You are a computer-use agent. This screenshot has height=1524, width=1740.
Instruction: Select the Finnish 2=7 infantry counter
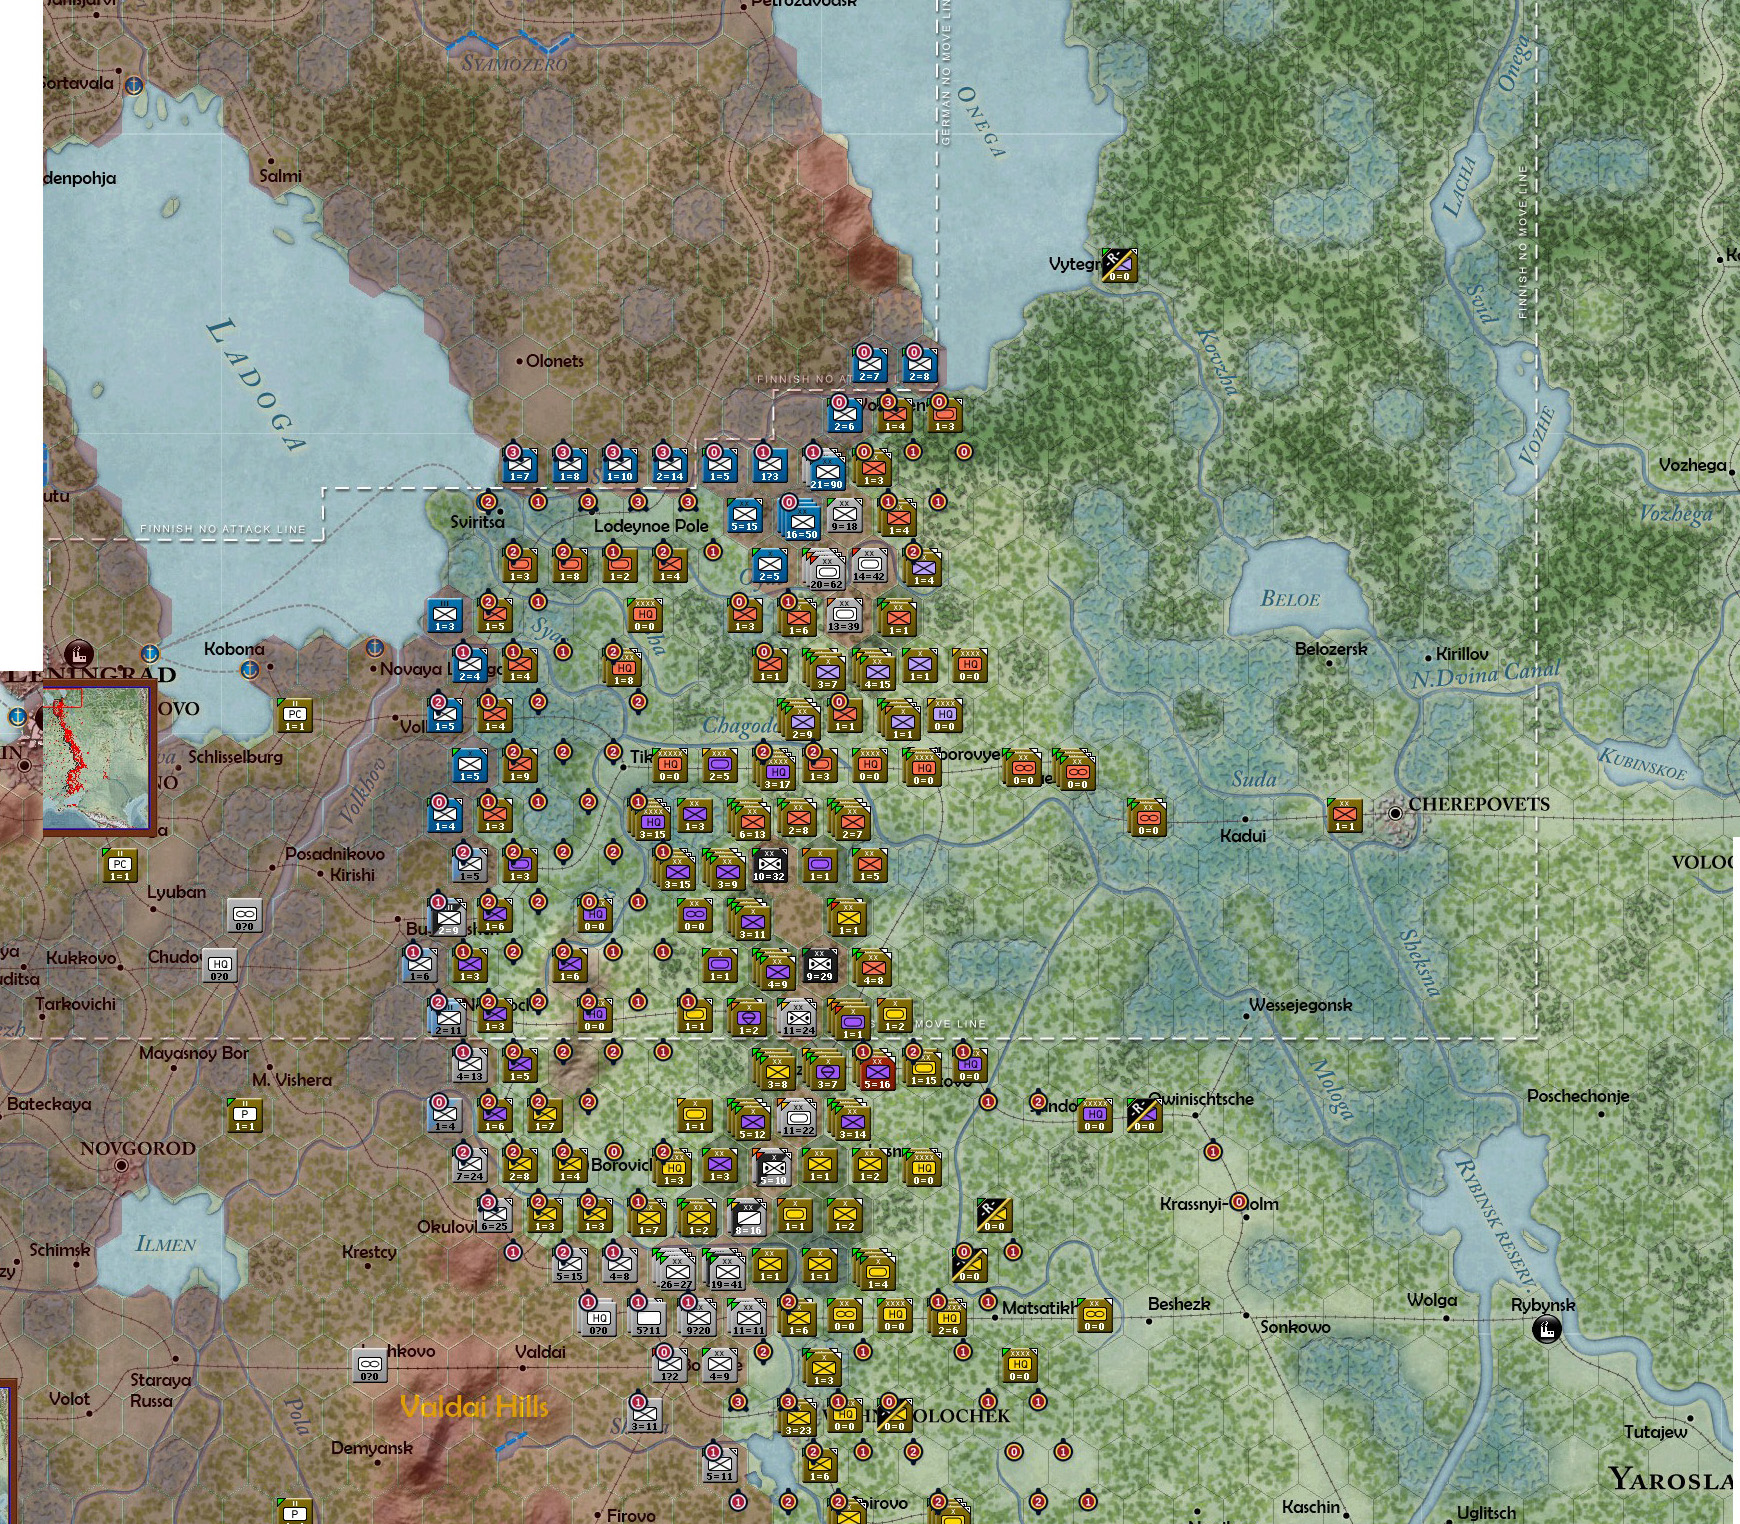tap(870, 365)
